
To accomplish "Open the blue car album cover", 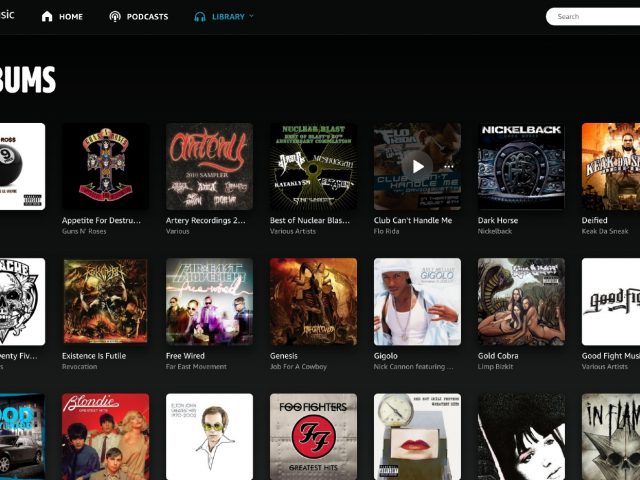I will tap(22, 437).
